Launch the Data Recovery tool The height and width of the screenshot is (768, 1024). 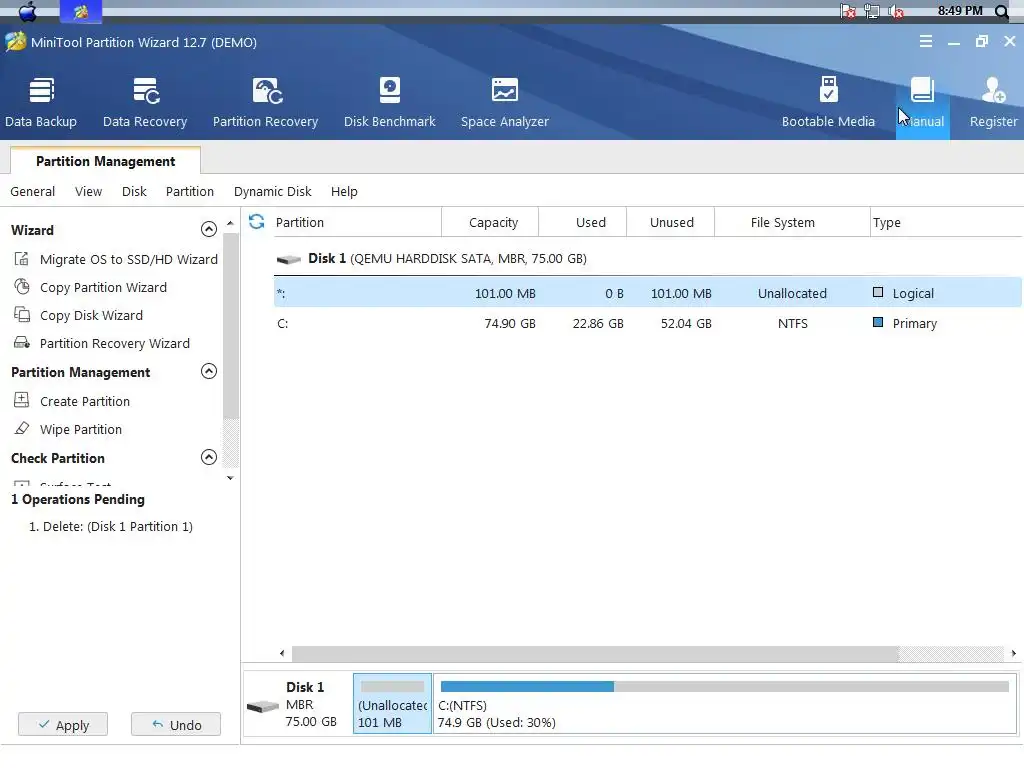coord(145,103)
